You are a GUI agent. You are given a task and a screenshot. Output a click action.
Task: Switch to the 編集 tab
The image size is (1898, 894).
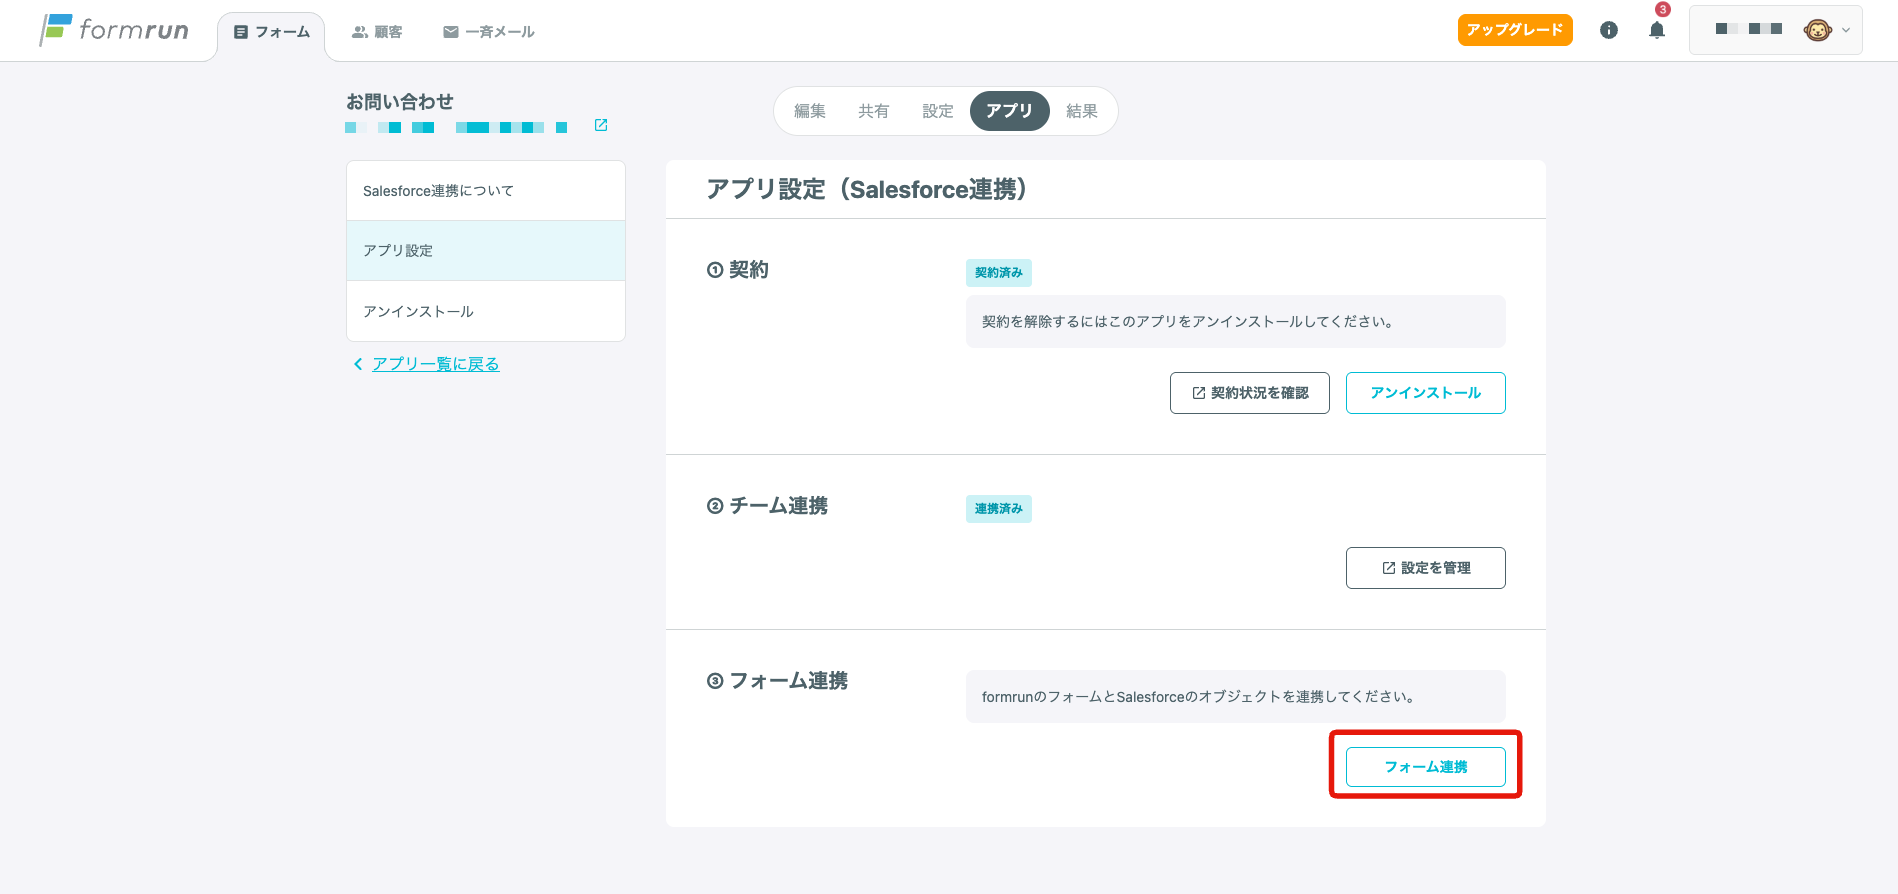coord(810,111)
